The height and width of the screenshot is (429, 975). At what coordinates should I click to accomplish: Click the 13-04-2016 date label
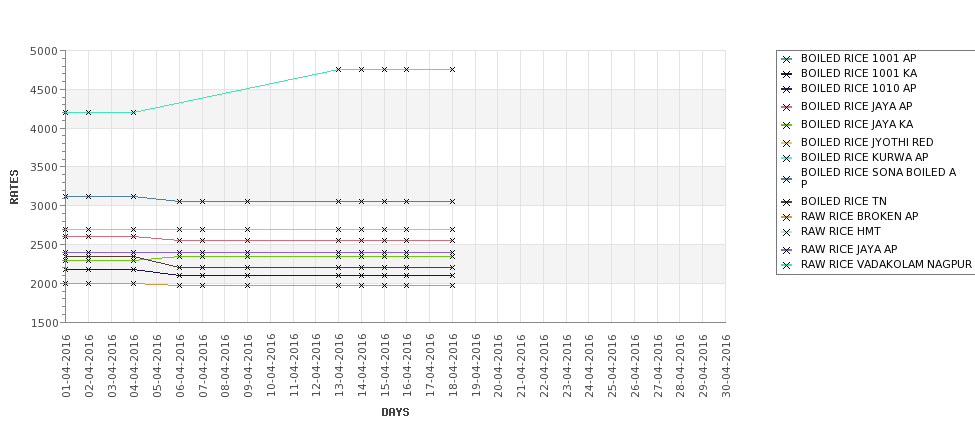[338, 366]
